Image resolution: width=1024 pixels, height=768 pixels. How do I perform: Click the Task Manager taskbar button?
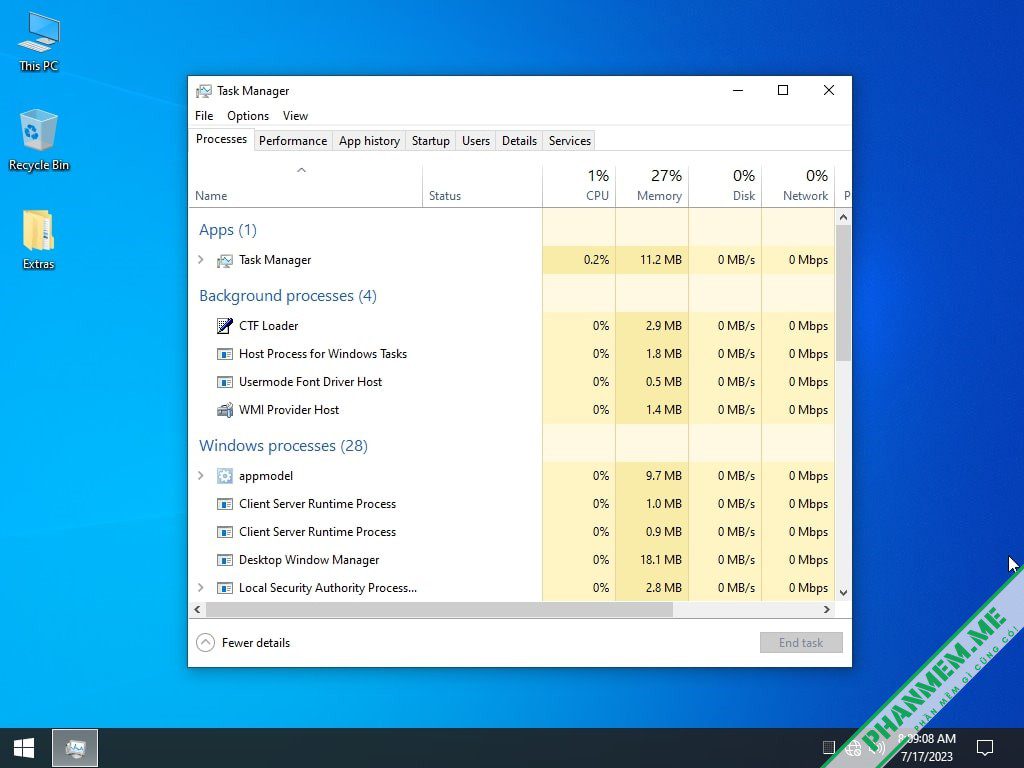click(x=75, y=748)
